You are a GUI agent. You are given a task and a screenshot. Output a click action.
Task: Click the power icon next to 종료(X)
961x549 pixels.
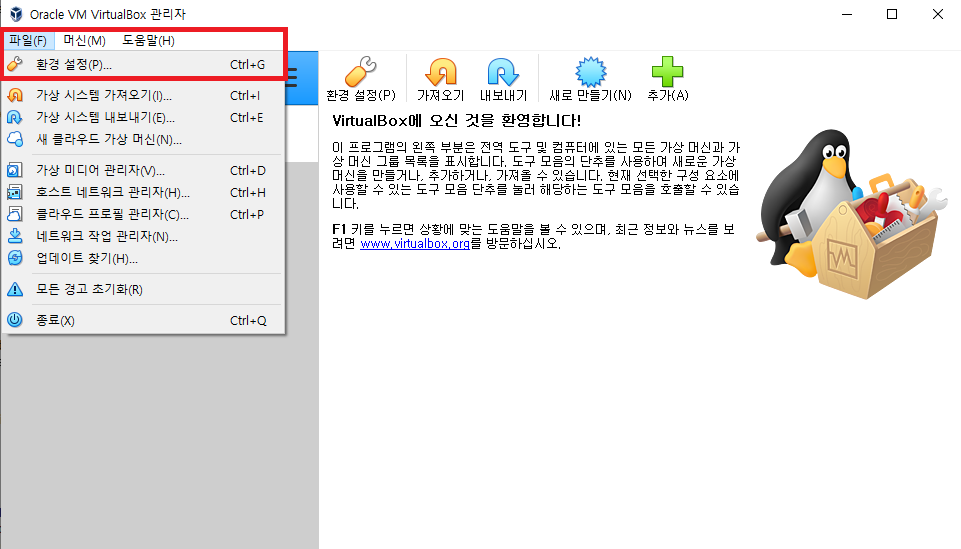[x=15, y=320]
